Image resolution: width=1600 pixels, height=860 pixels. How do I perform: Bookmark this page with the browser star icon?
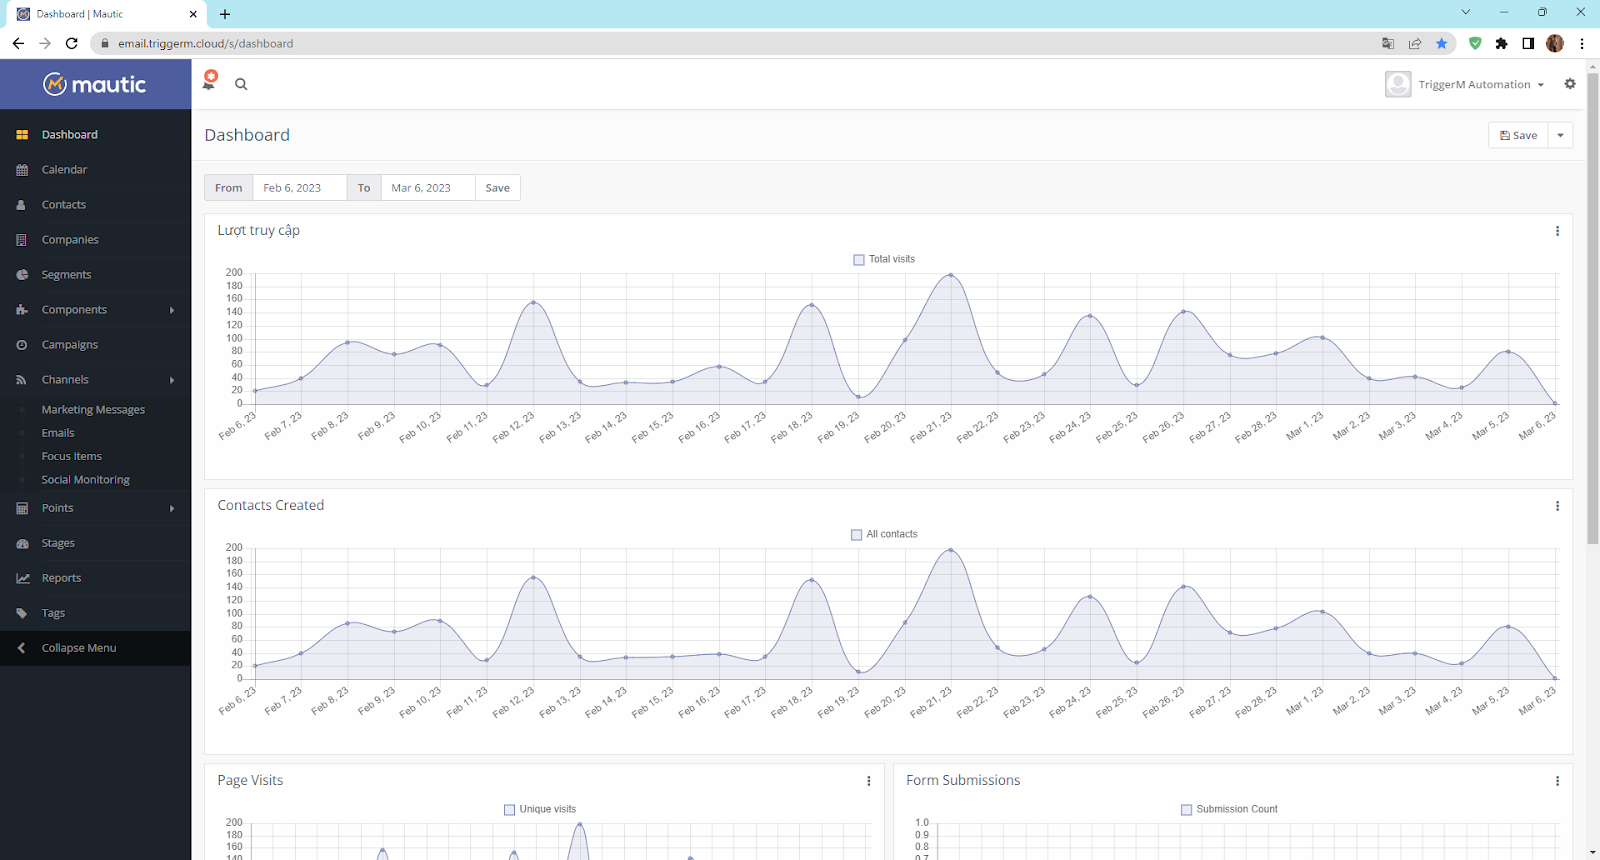(x=1441, y=43)
